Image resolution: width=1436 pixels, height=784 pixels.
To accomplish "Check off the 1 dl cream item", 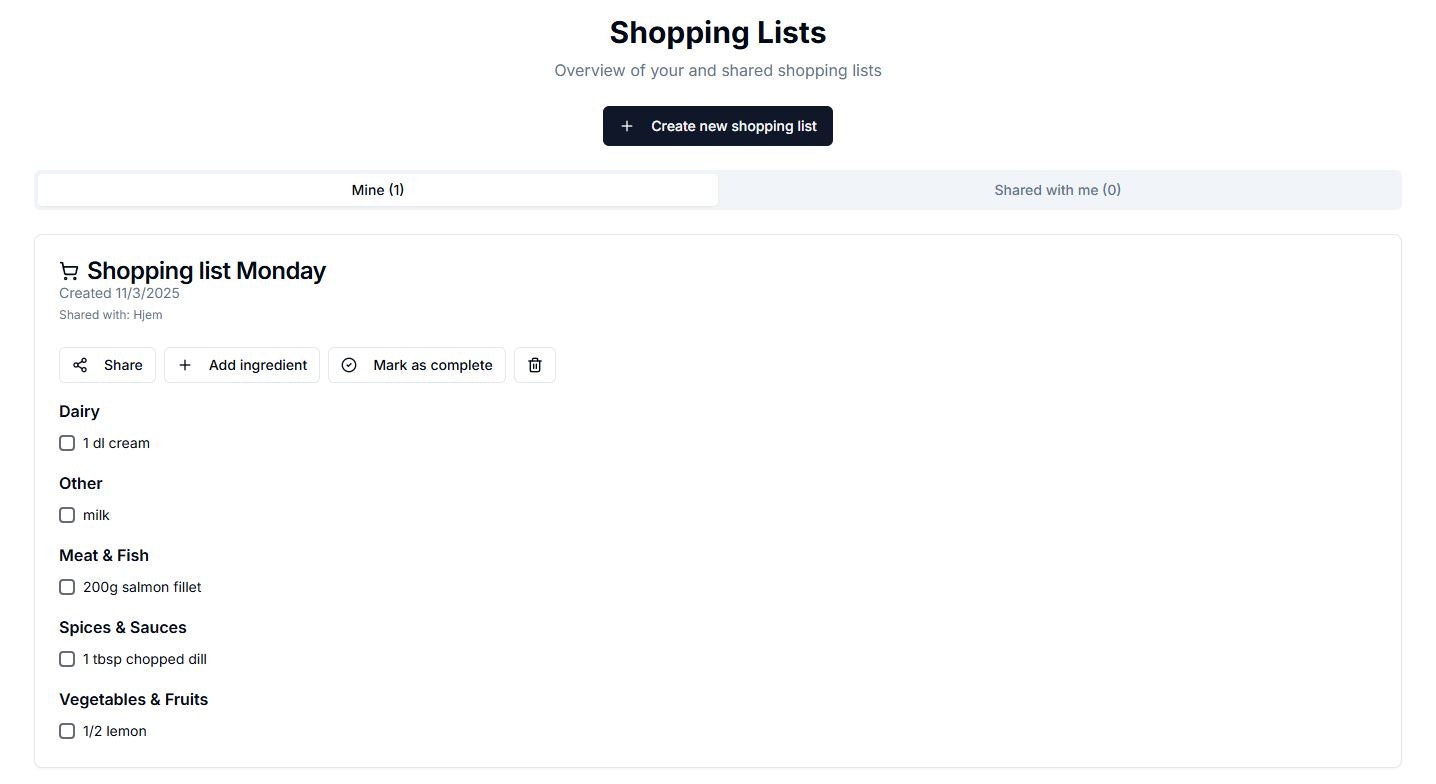I will (x=67, y=442).
